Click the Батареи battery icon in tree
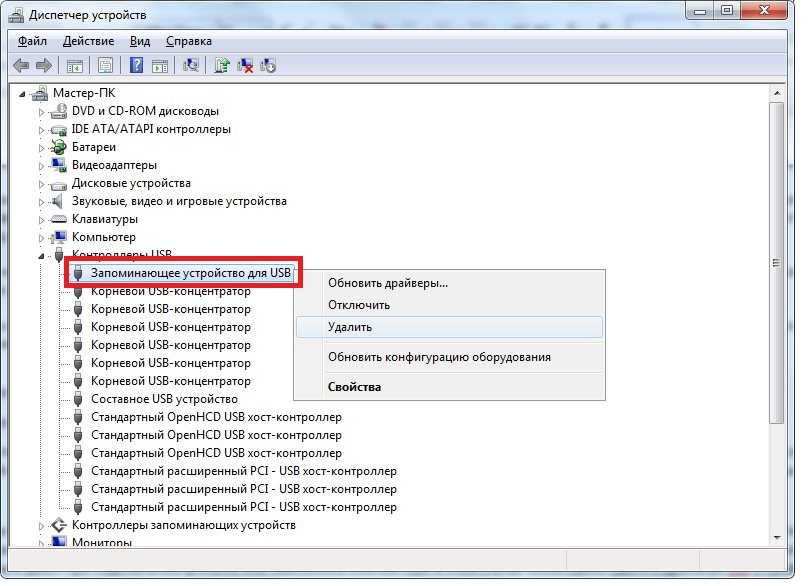This screenshot has height=586, width=808. (x=58, y=147)
